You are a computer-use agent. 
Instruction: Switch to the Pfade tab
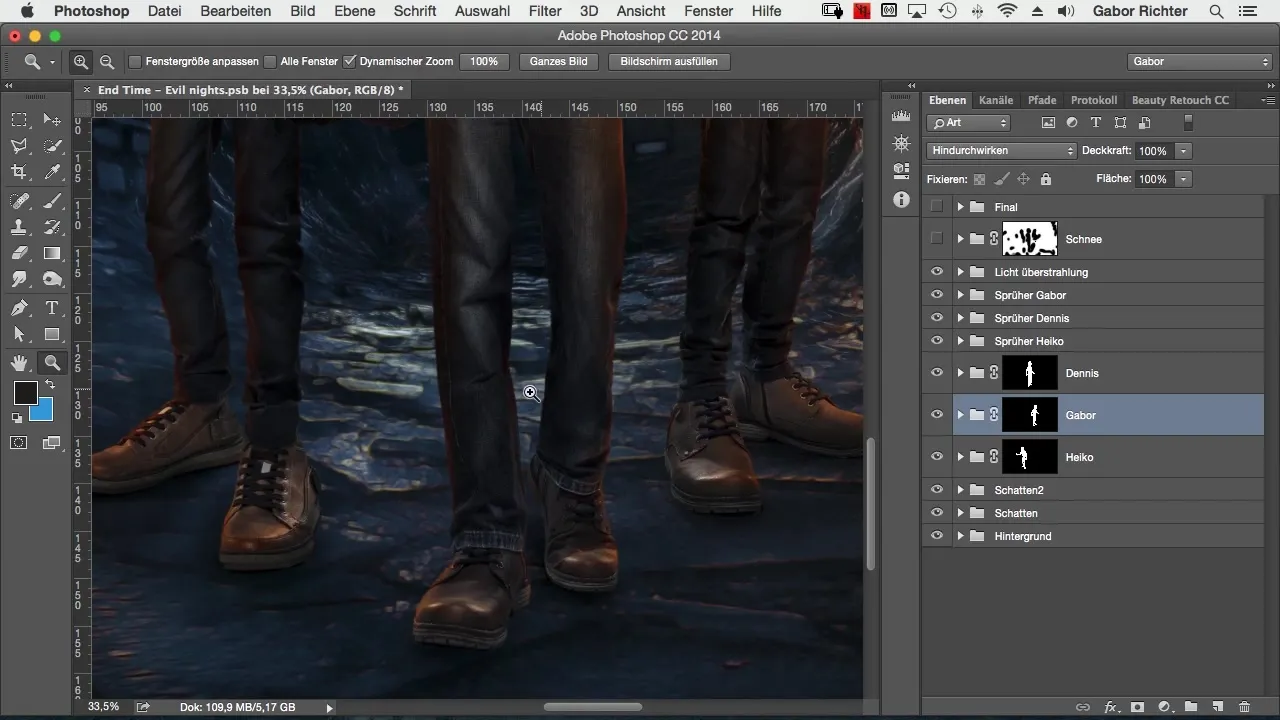[x=1042, y=100]
